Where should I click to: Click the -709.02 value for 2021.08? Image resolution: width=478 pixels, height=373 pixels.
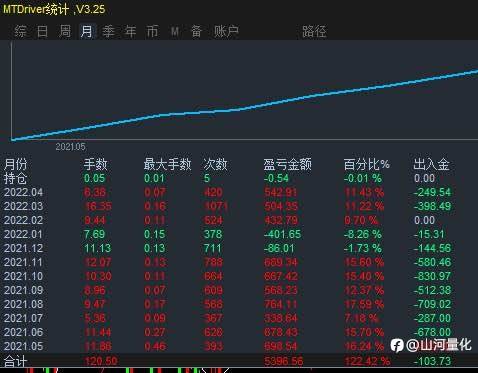432,304
